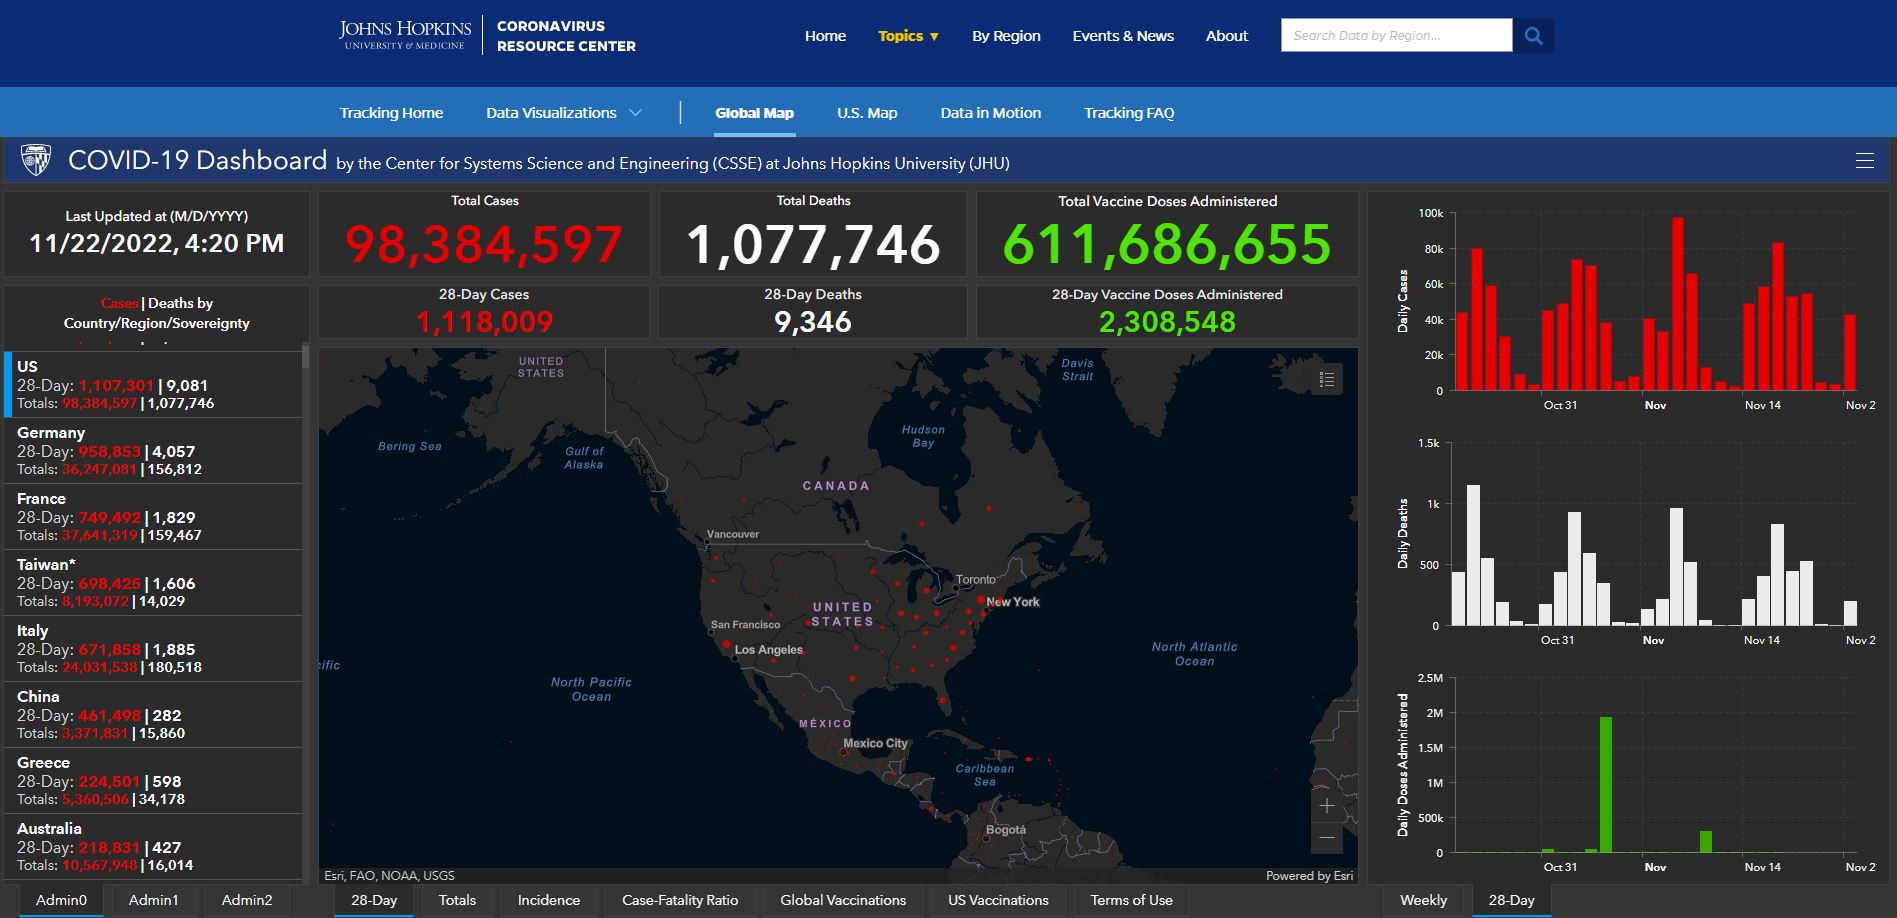Expand the Topics dropdown
Viewport: 1897px width, 918px height.
(908, 36)
